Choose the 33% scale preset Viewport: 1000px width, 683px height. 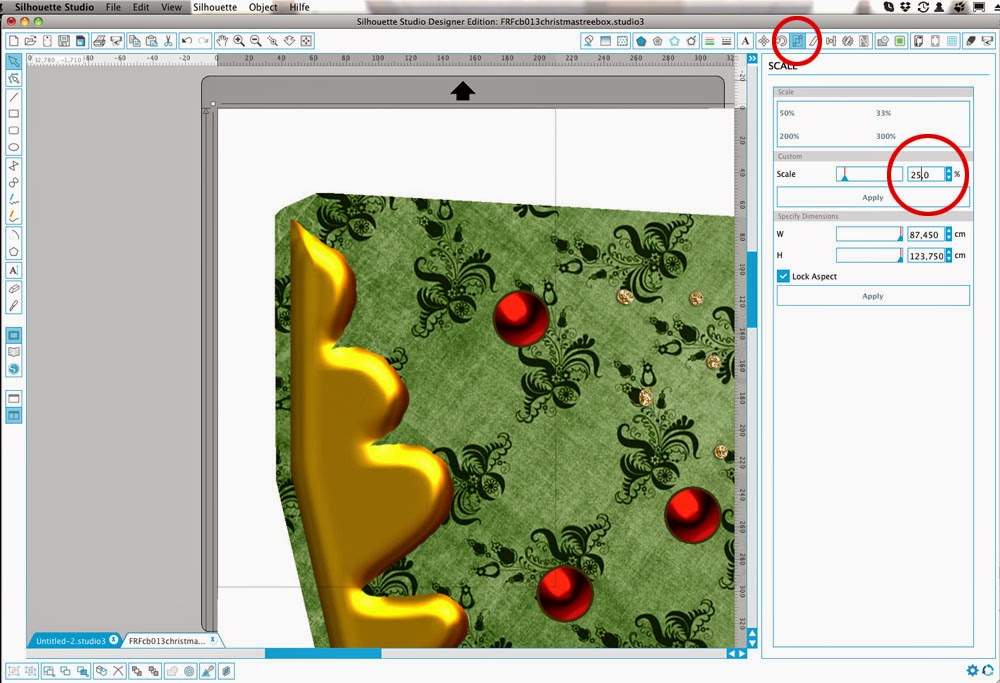(x=883, y=113)
